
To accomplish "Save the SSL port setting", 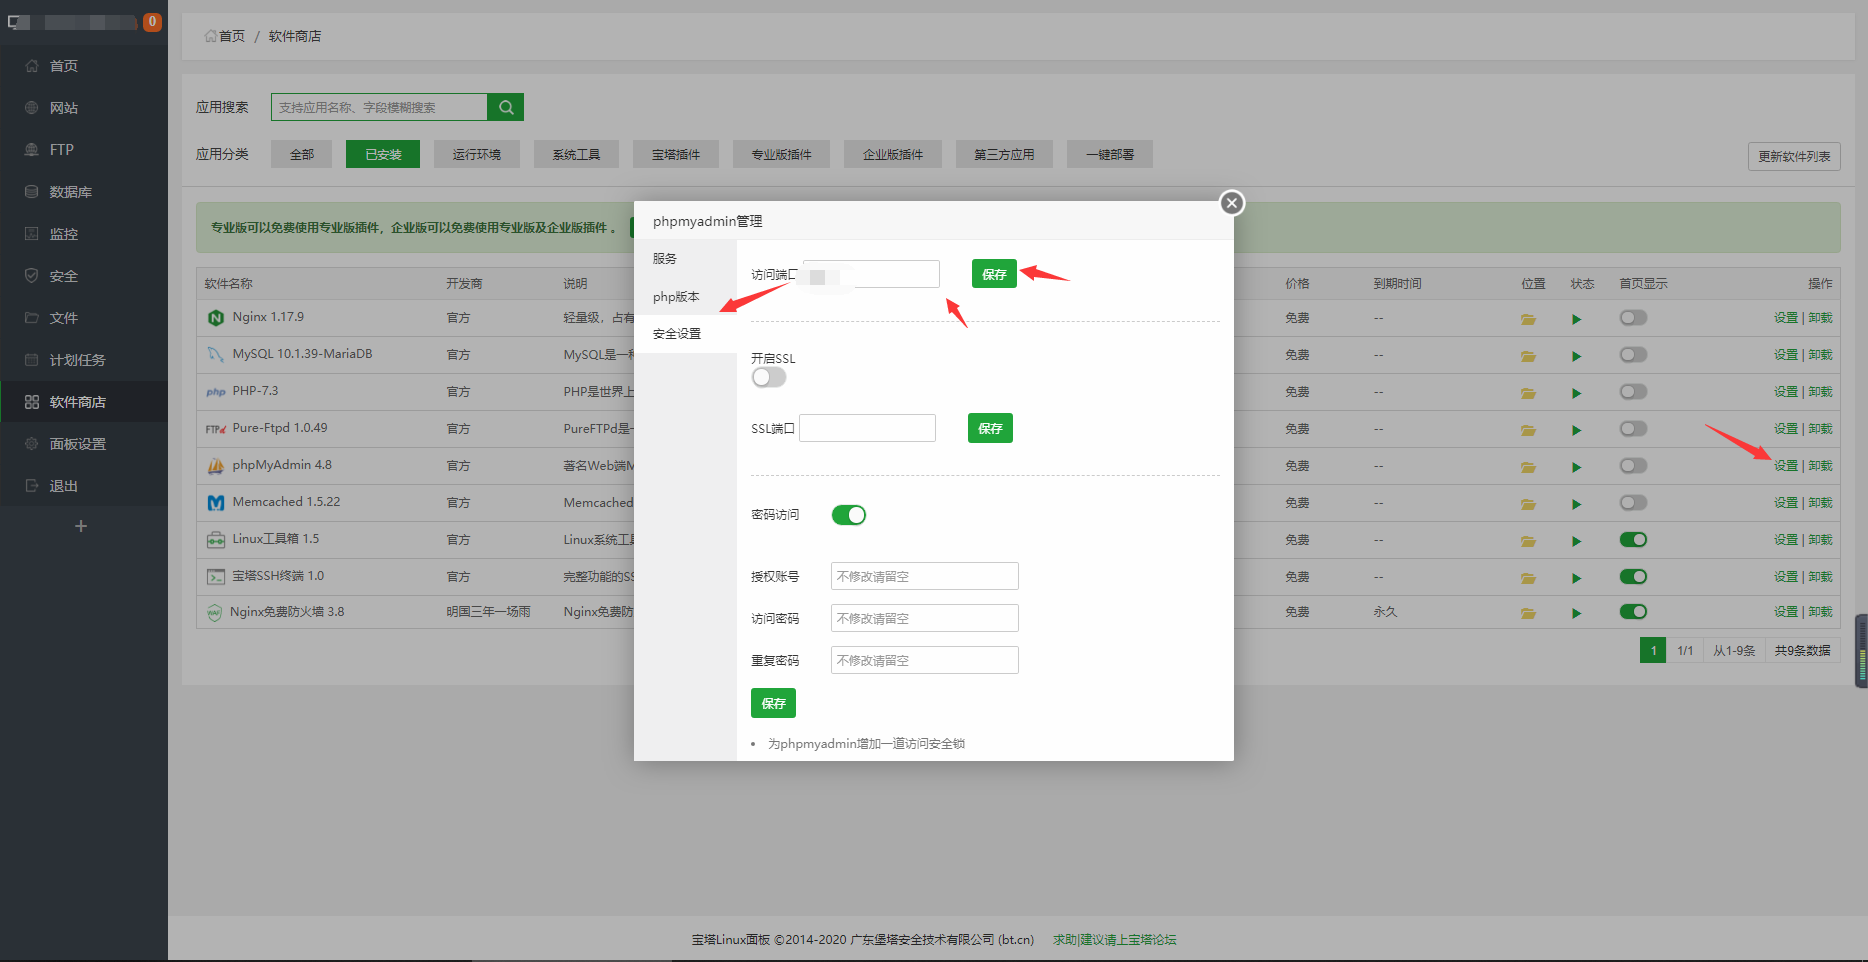I will coord(990,428).
